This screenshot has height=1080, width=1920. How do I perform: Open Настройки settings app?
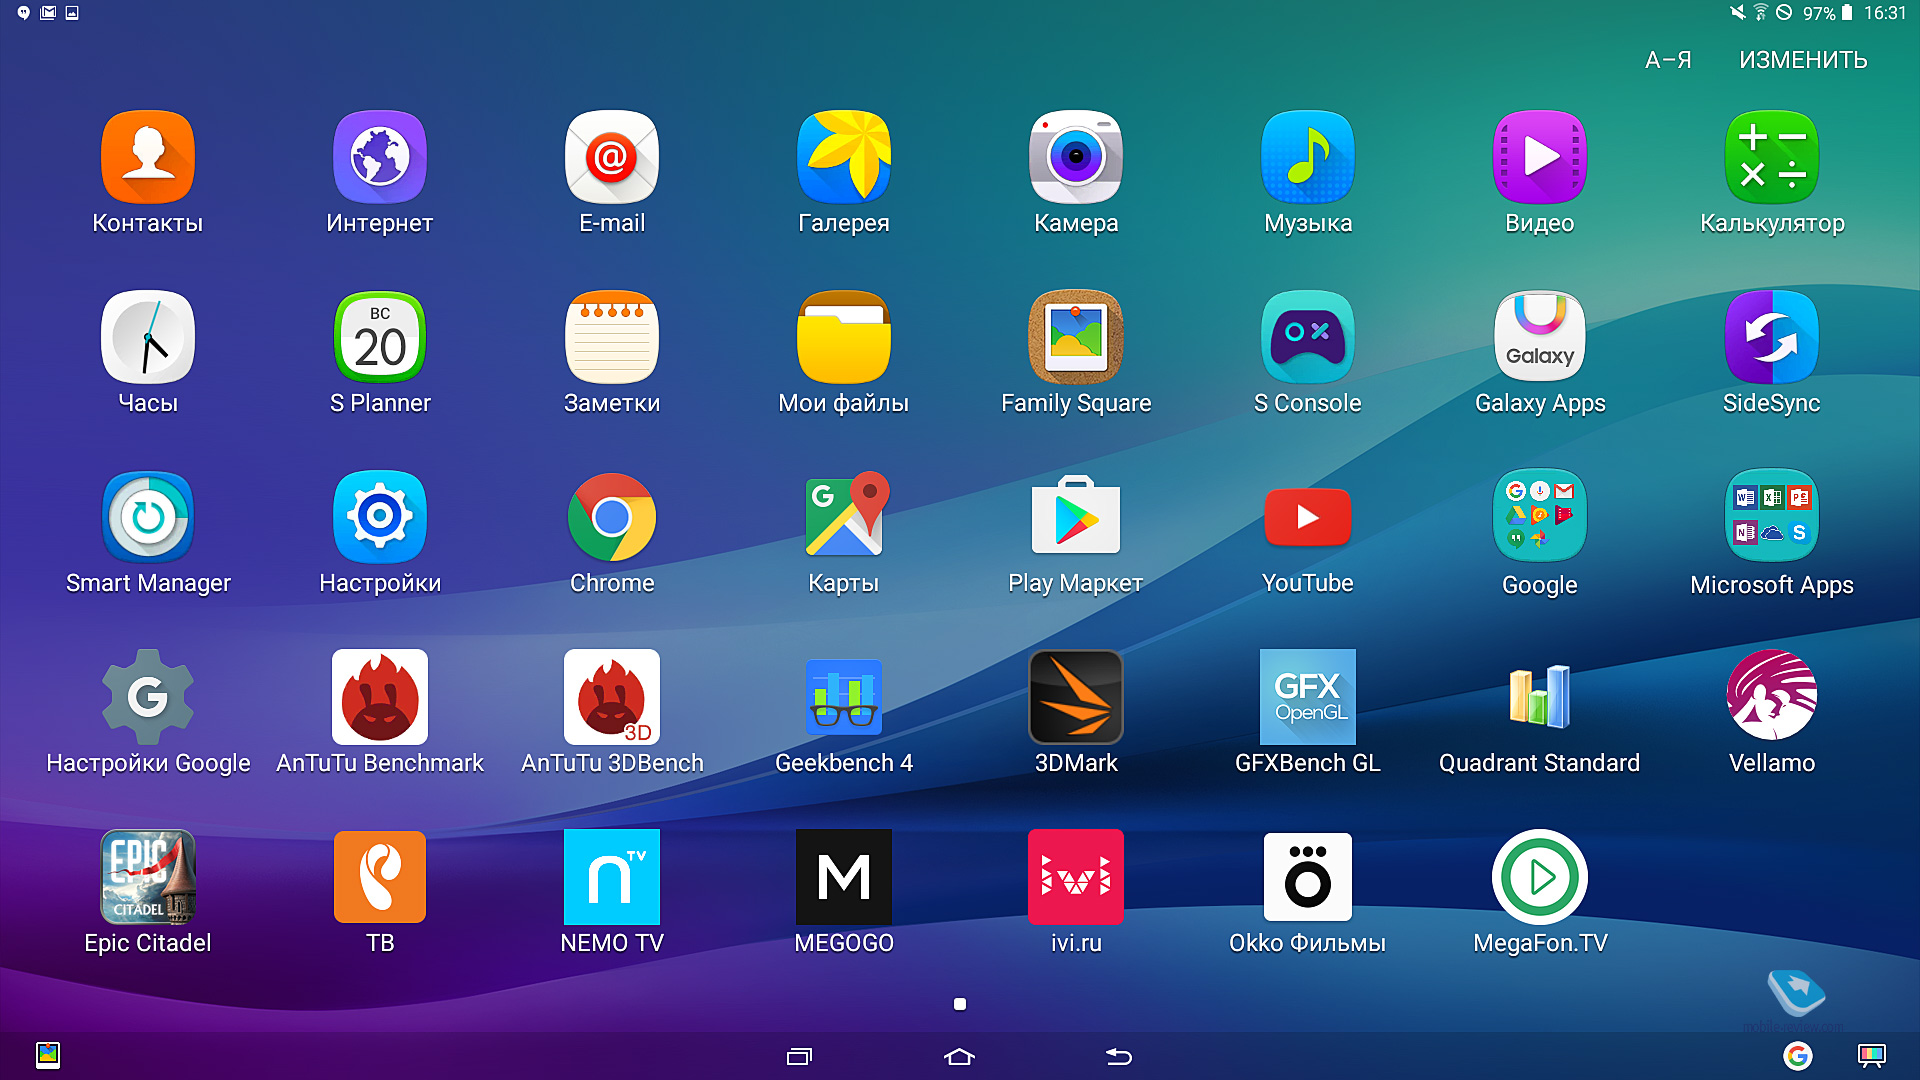[x=380, y=518]
